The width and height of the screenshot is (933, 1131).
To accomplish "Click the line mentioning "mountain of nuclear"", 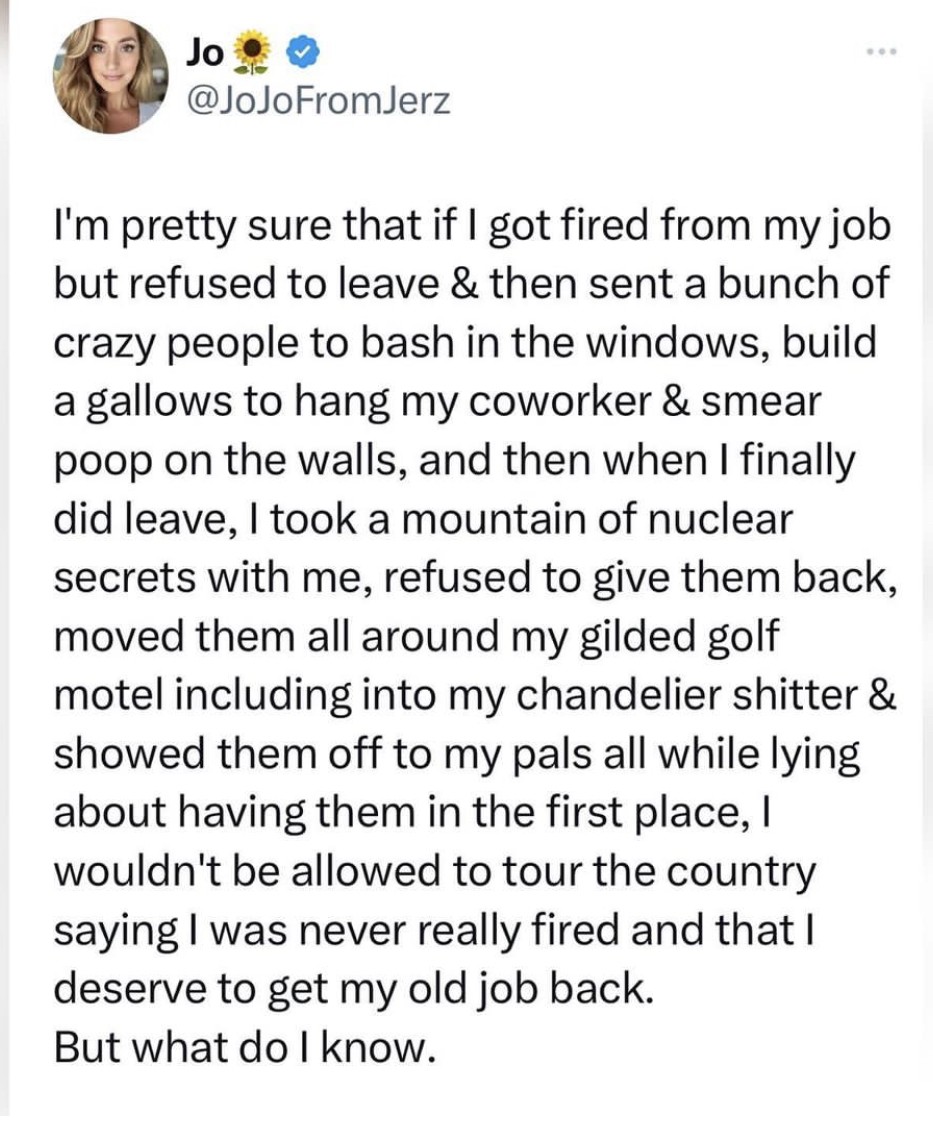I will coord(424,519).
